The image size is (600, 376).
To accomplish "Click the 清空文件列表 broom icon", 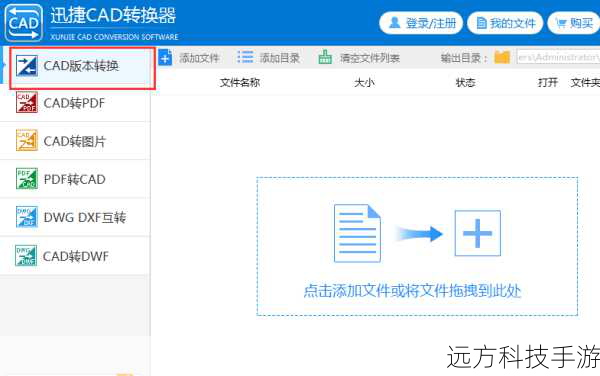I will tap(325, 57).
